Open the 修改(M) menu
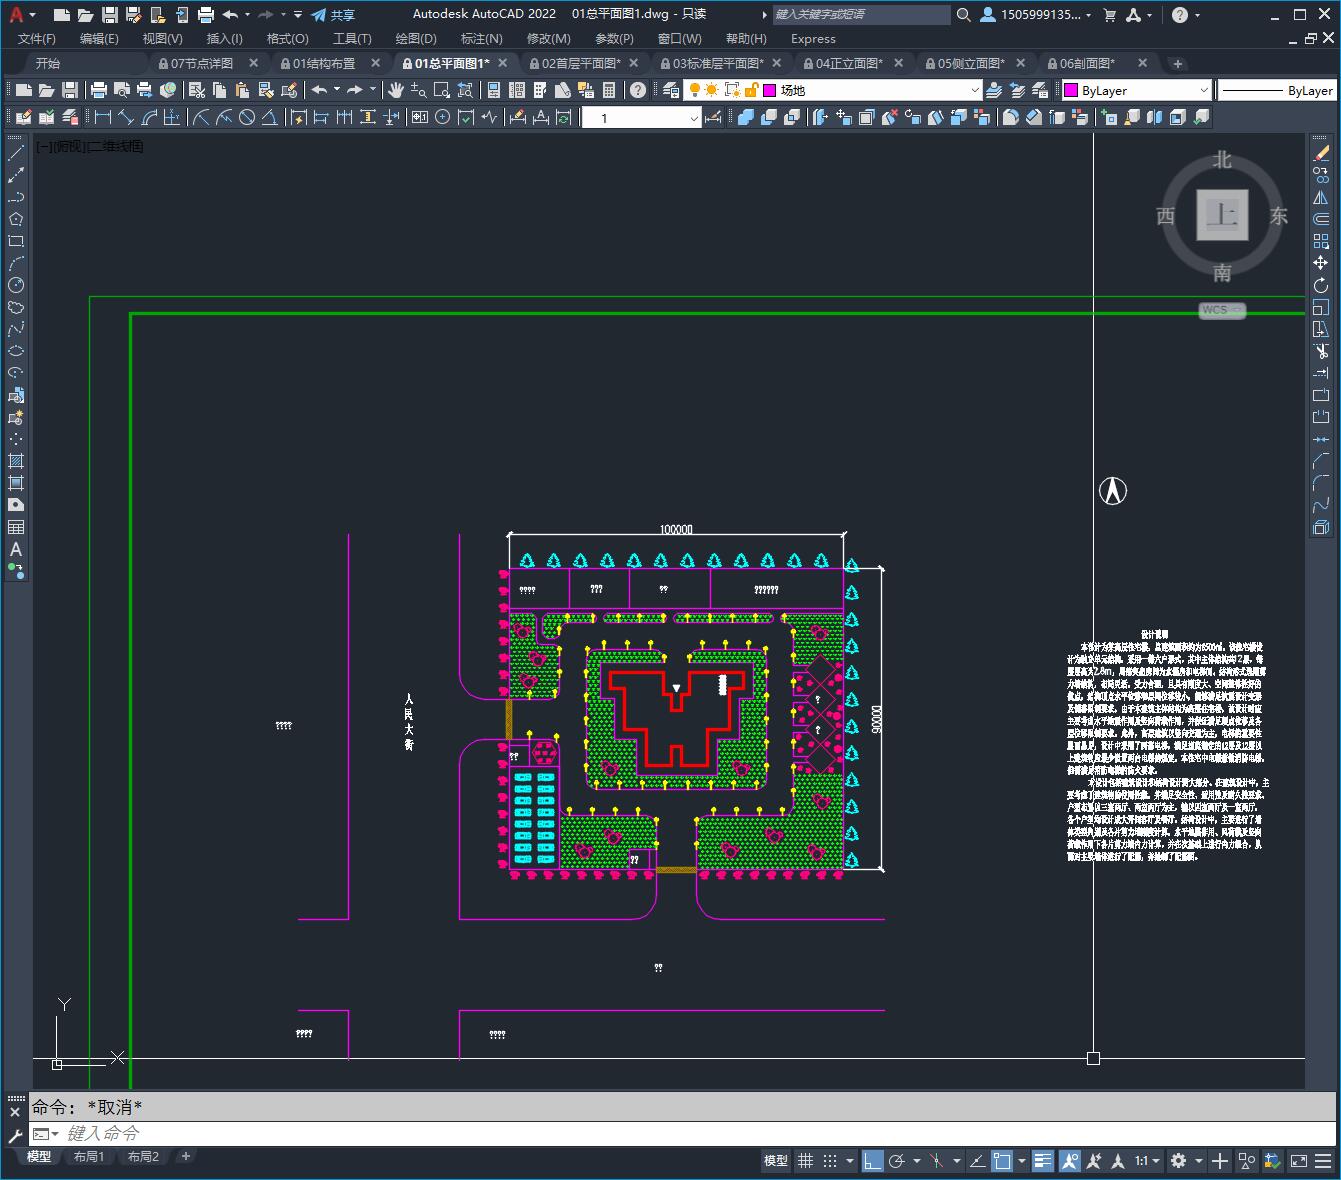1341x1180 pixels. pyautogui.click(x=548, y=38)
